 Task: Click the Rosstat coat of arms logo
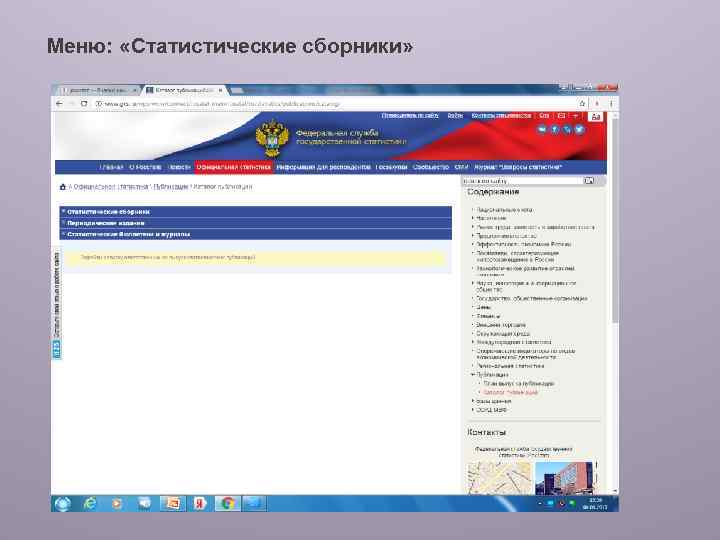pyautogui.click(x=272, y=139)
